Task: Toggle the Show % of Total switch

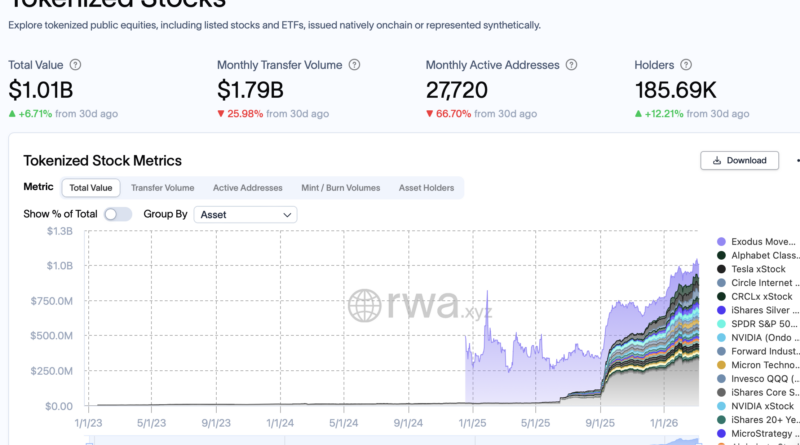Action: point(117,214)
